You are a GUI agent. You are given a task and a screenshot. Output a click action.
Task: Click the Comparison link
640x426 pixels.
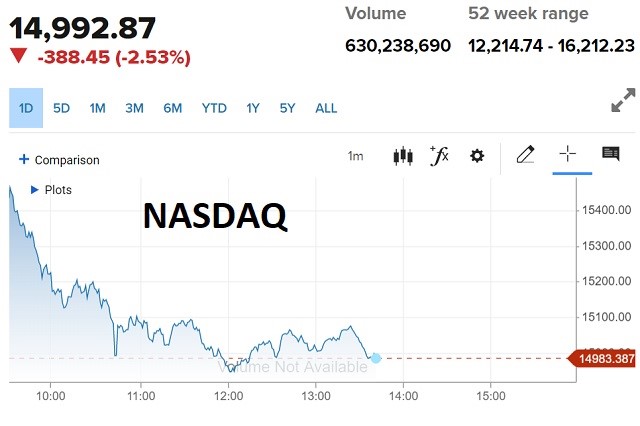[x=67, y=160]
